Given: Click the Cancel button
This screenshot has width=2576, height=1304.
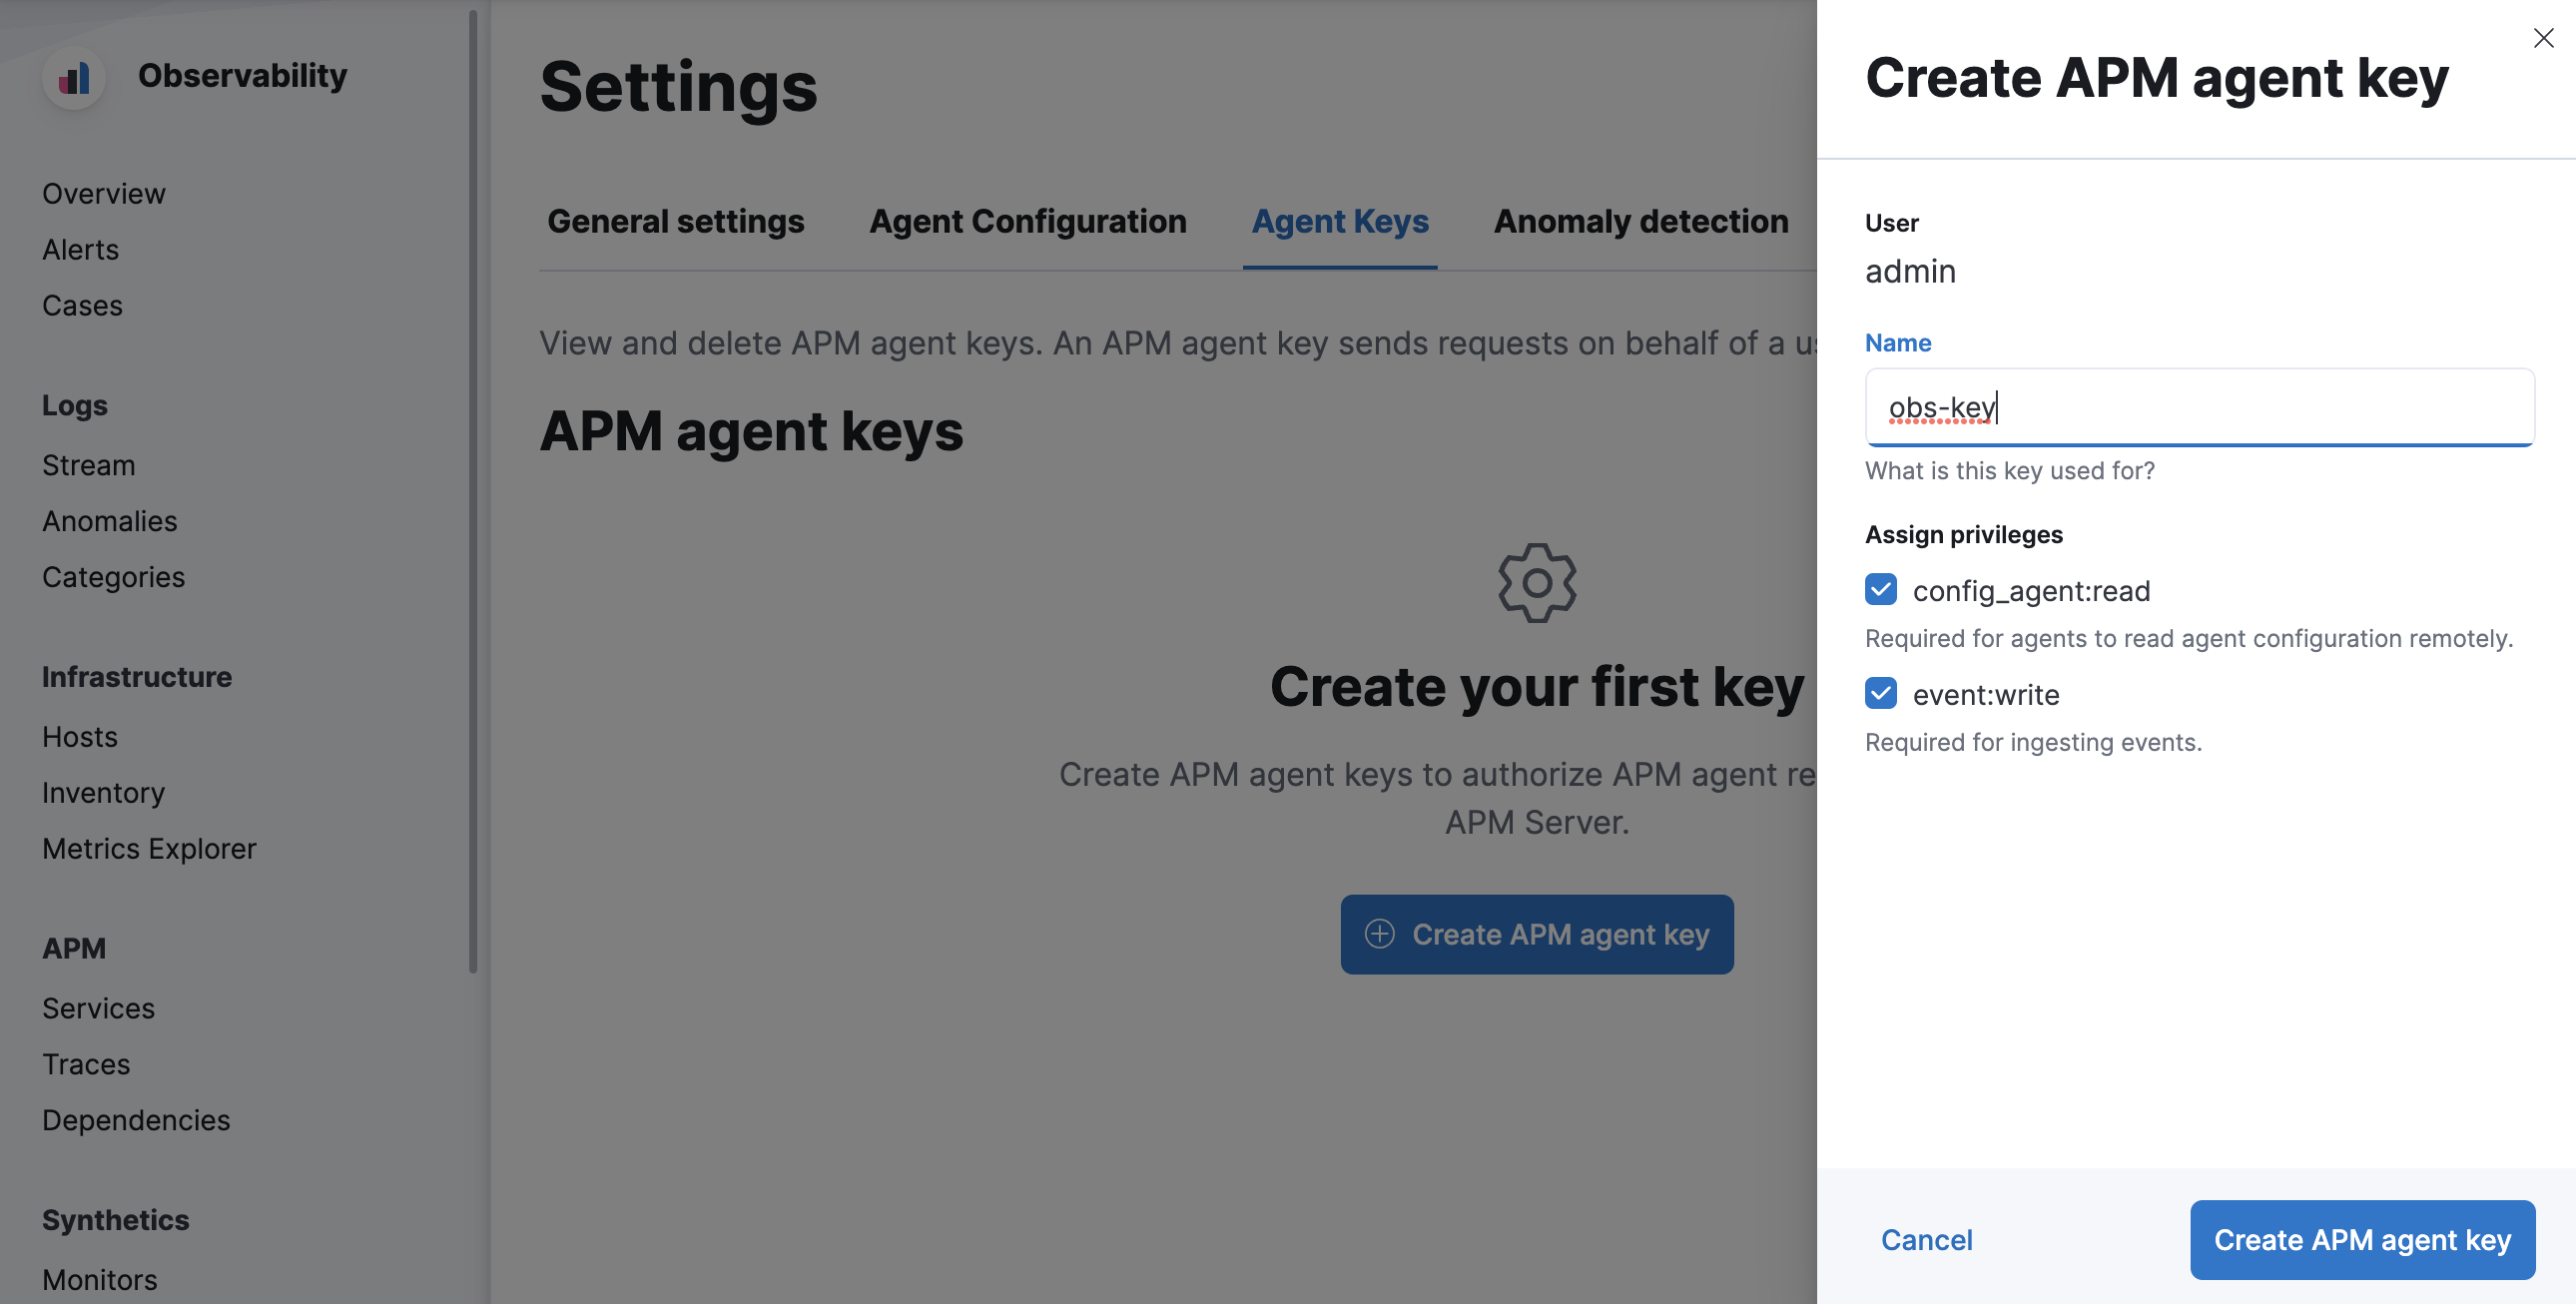Looking at the screenshot, I should point(1927,1237).
